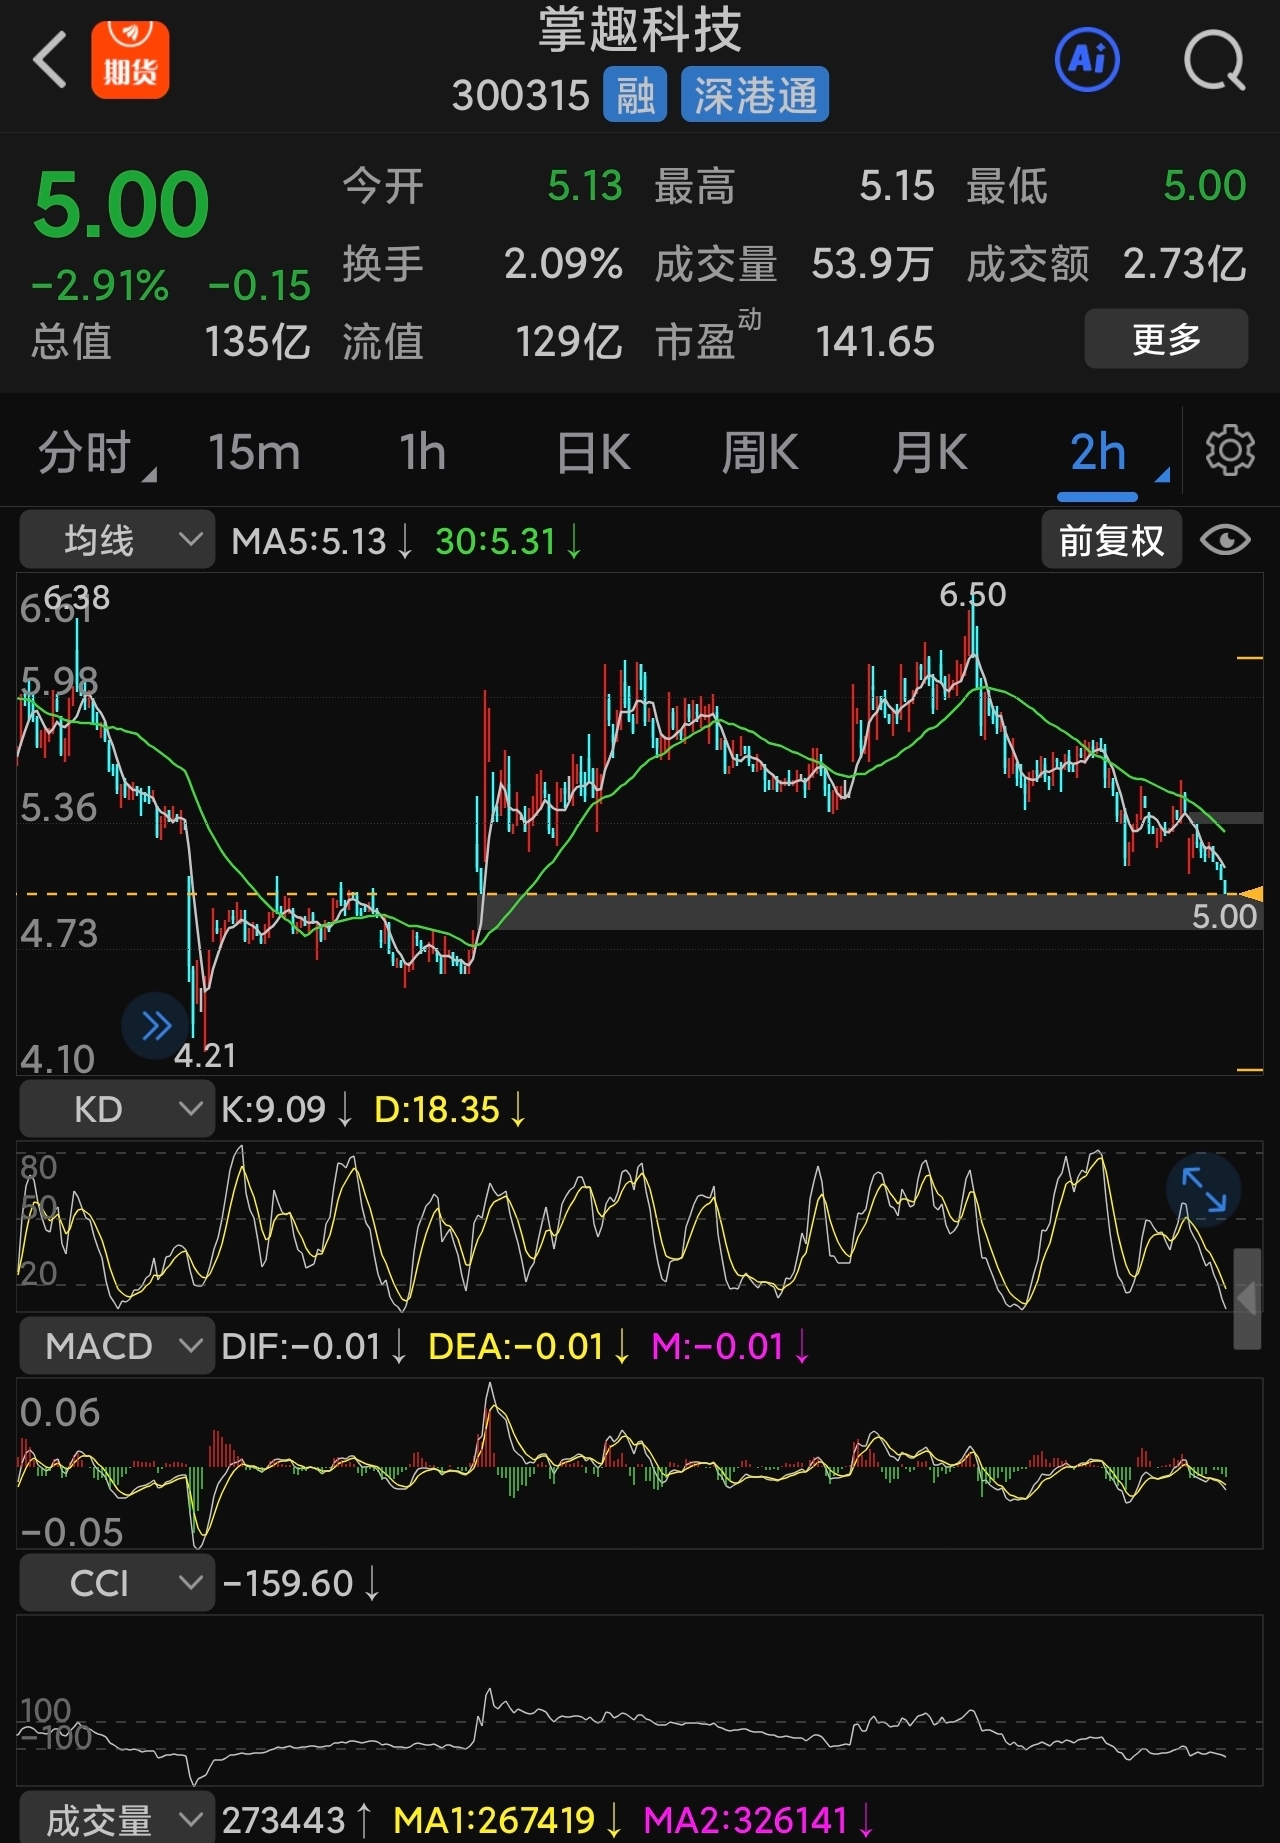
Task: Tap the stock title 掌趣科技
Action: point(640,30)
